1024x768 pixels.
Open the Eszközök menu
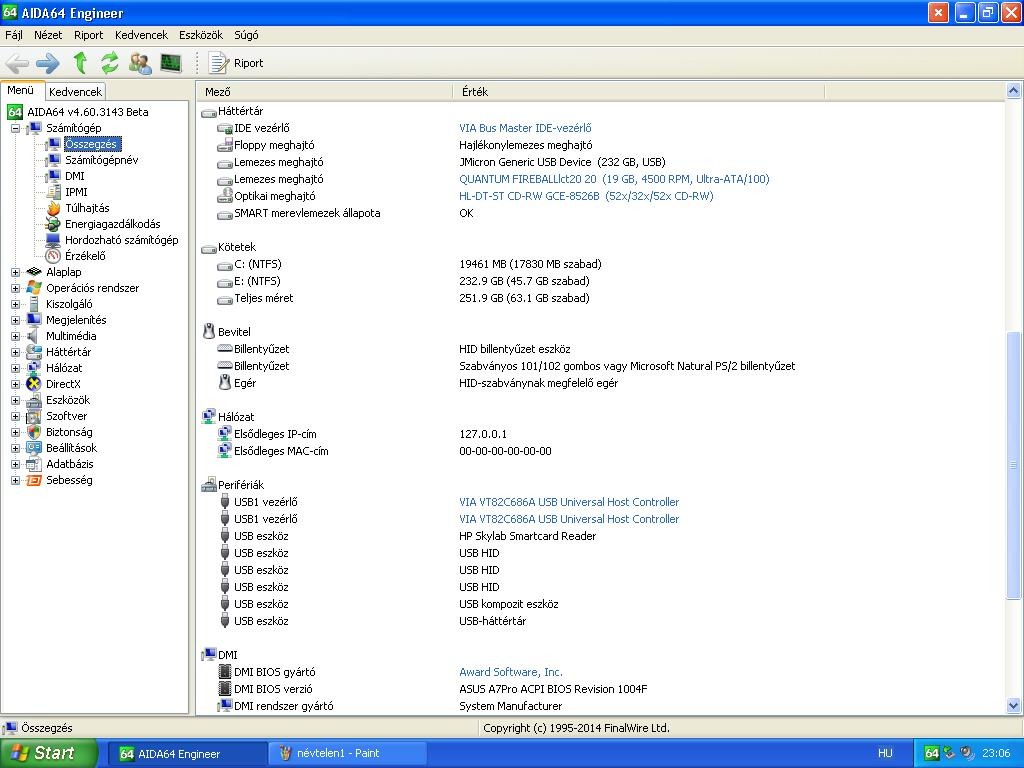[x=201, y=35]
